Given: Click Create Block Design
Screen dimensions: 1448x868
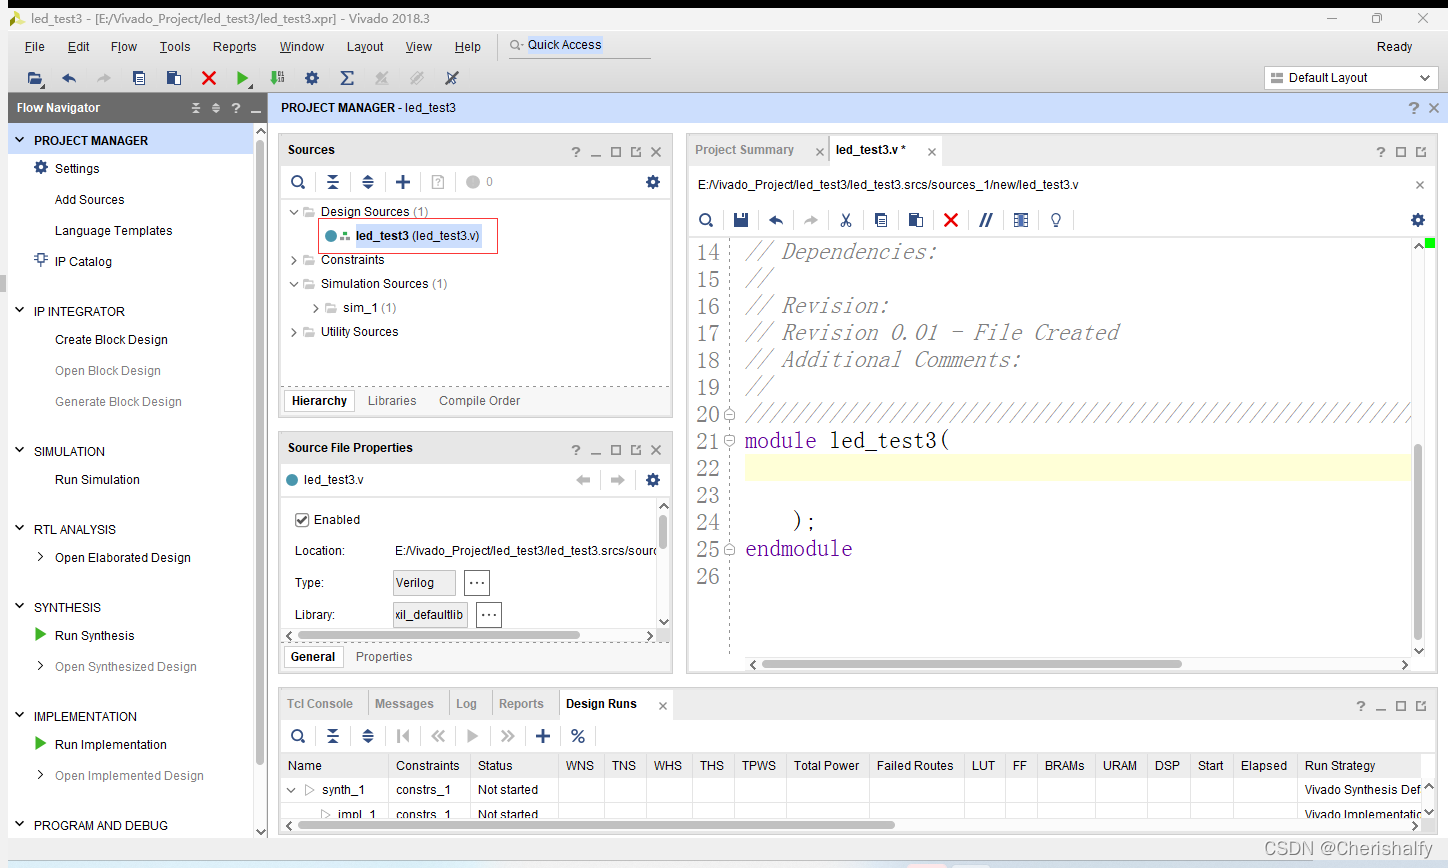Looking at the screenshot, I should pyautogui.click(x=111, y=340).
